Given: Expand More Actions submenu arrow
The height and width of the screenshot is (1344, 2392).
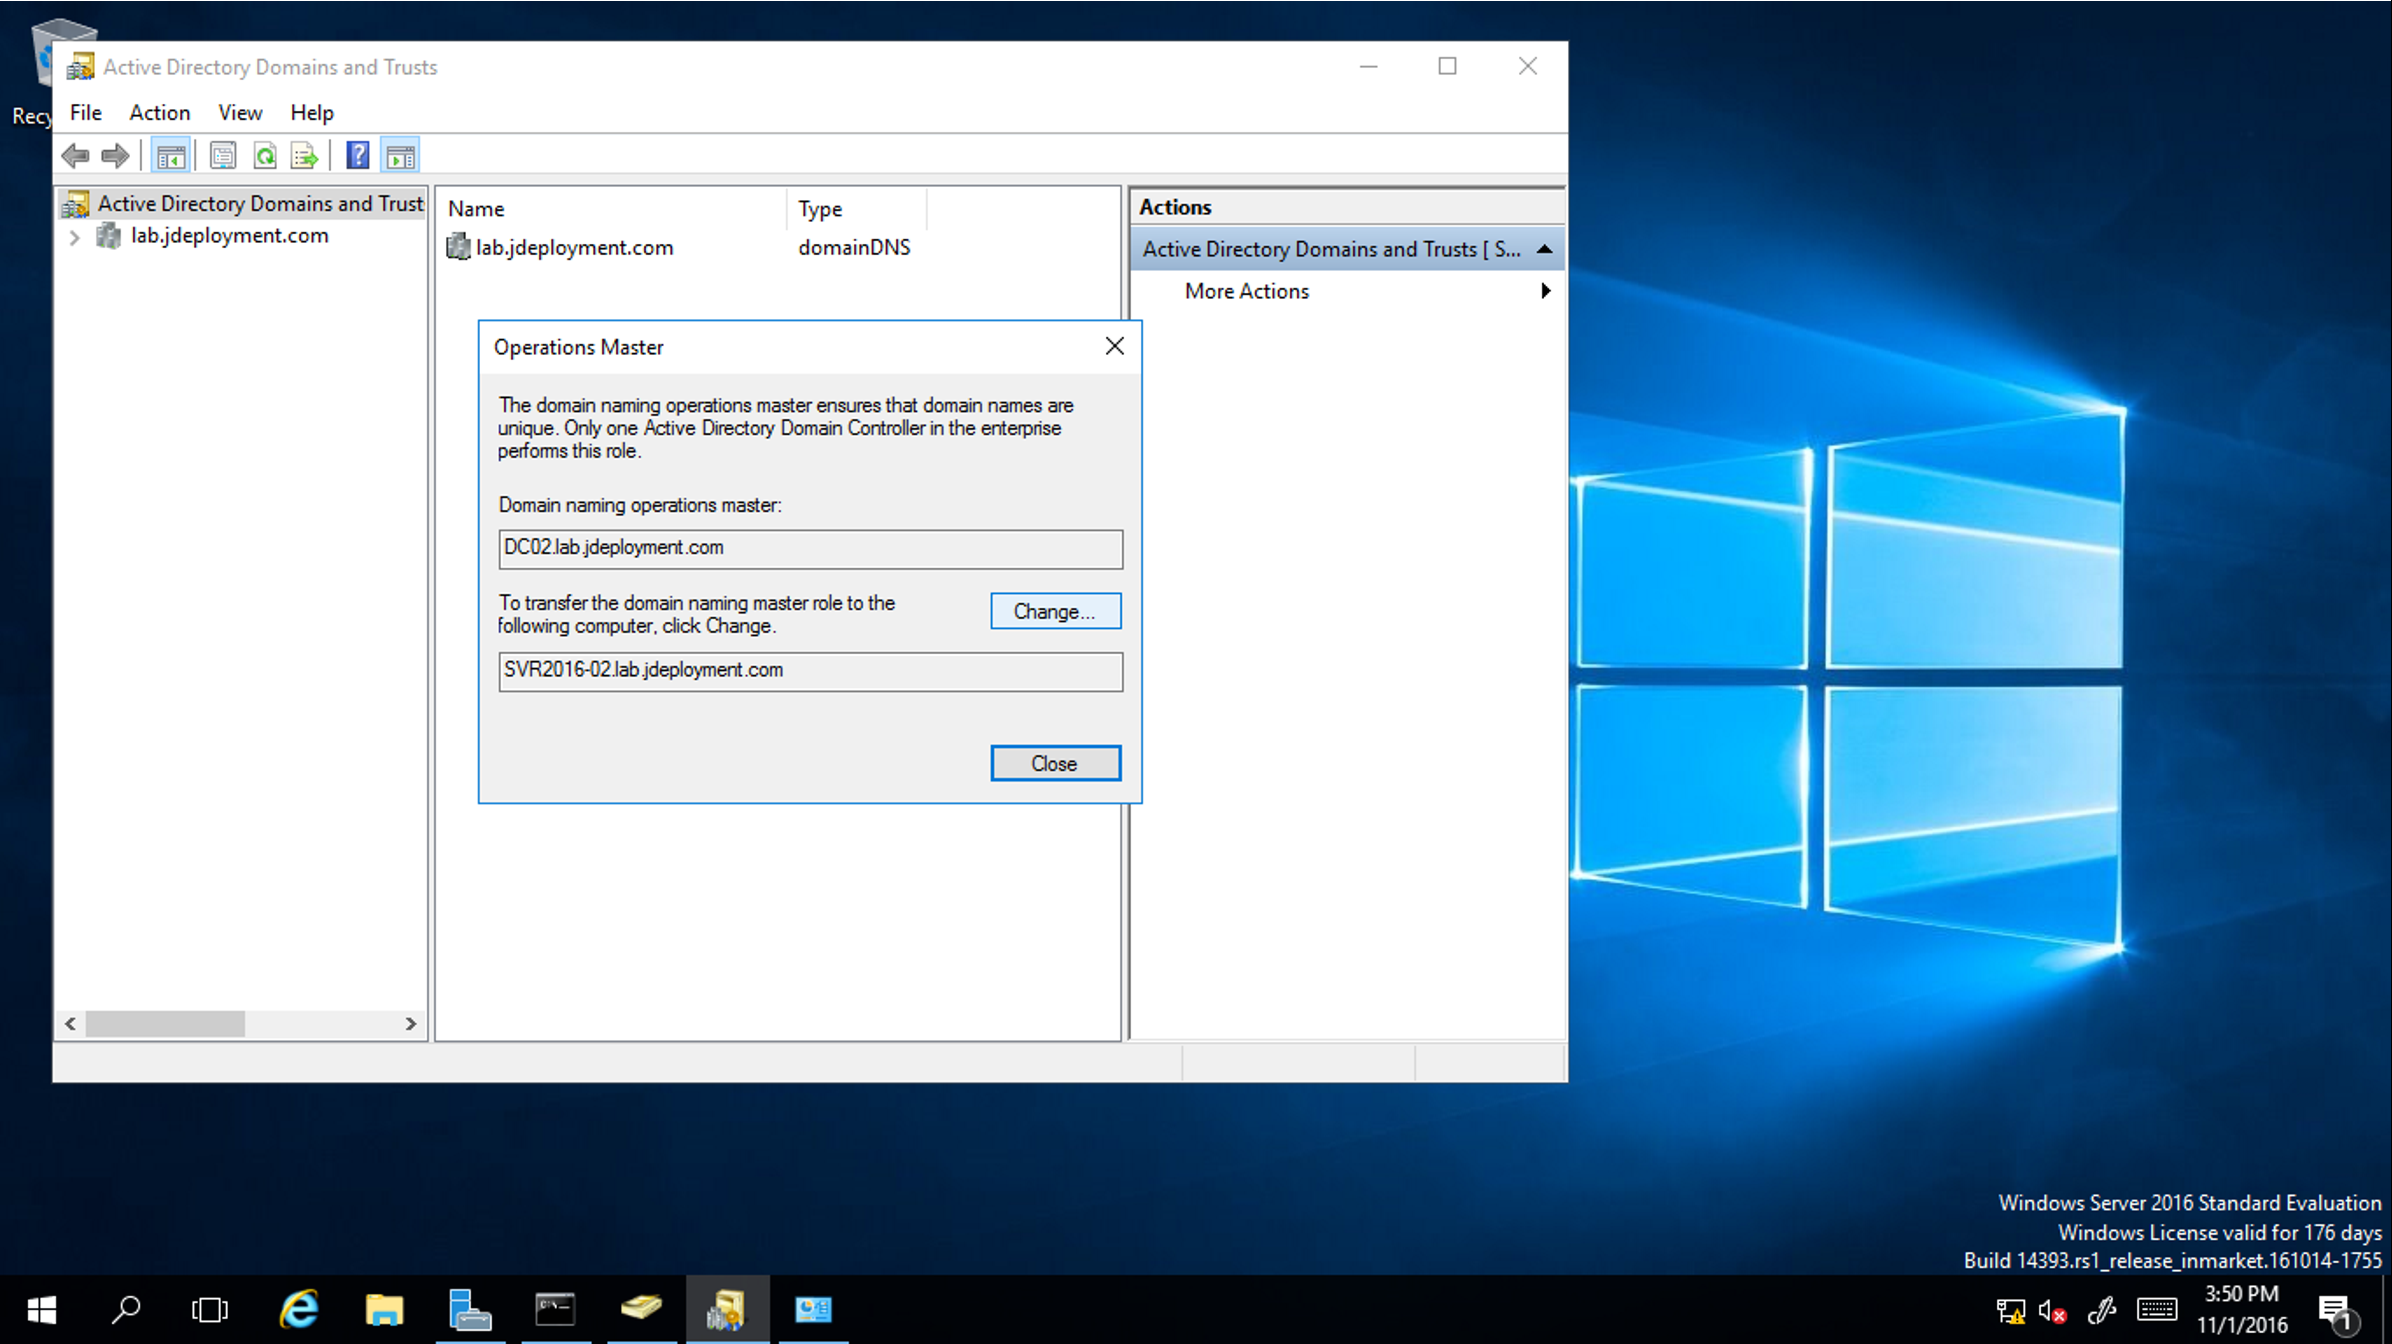Looking at the screenshot, I should pyautogui.click(x=1545, y=291).
